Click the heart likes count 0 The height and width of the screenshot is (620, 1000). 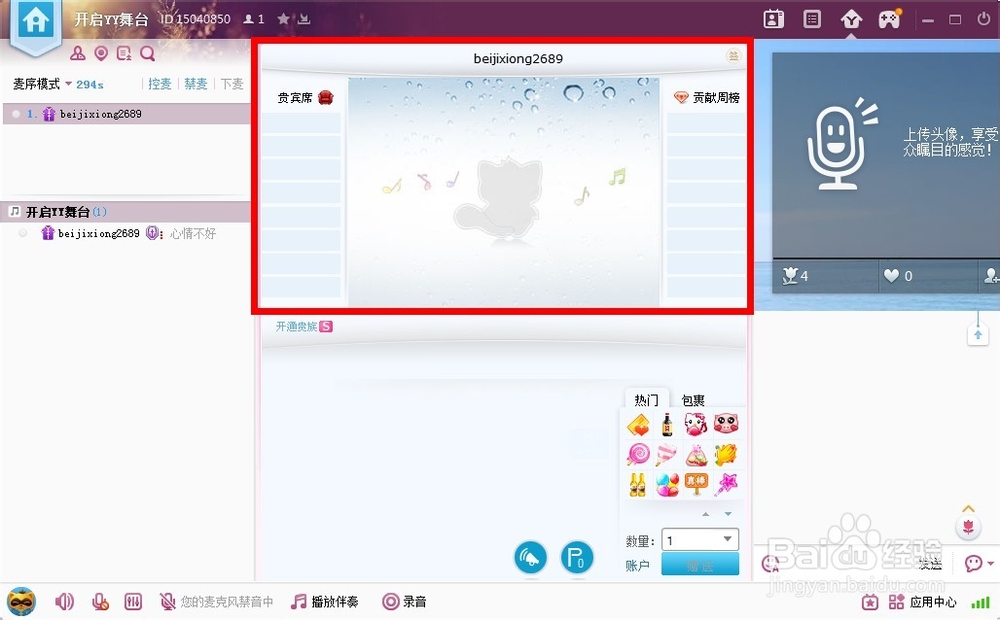coord(898,276)
